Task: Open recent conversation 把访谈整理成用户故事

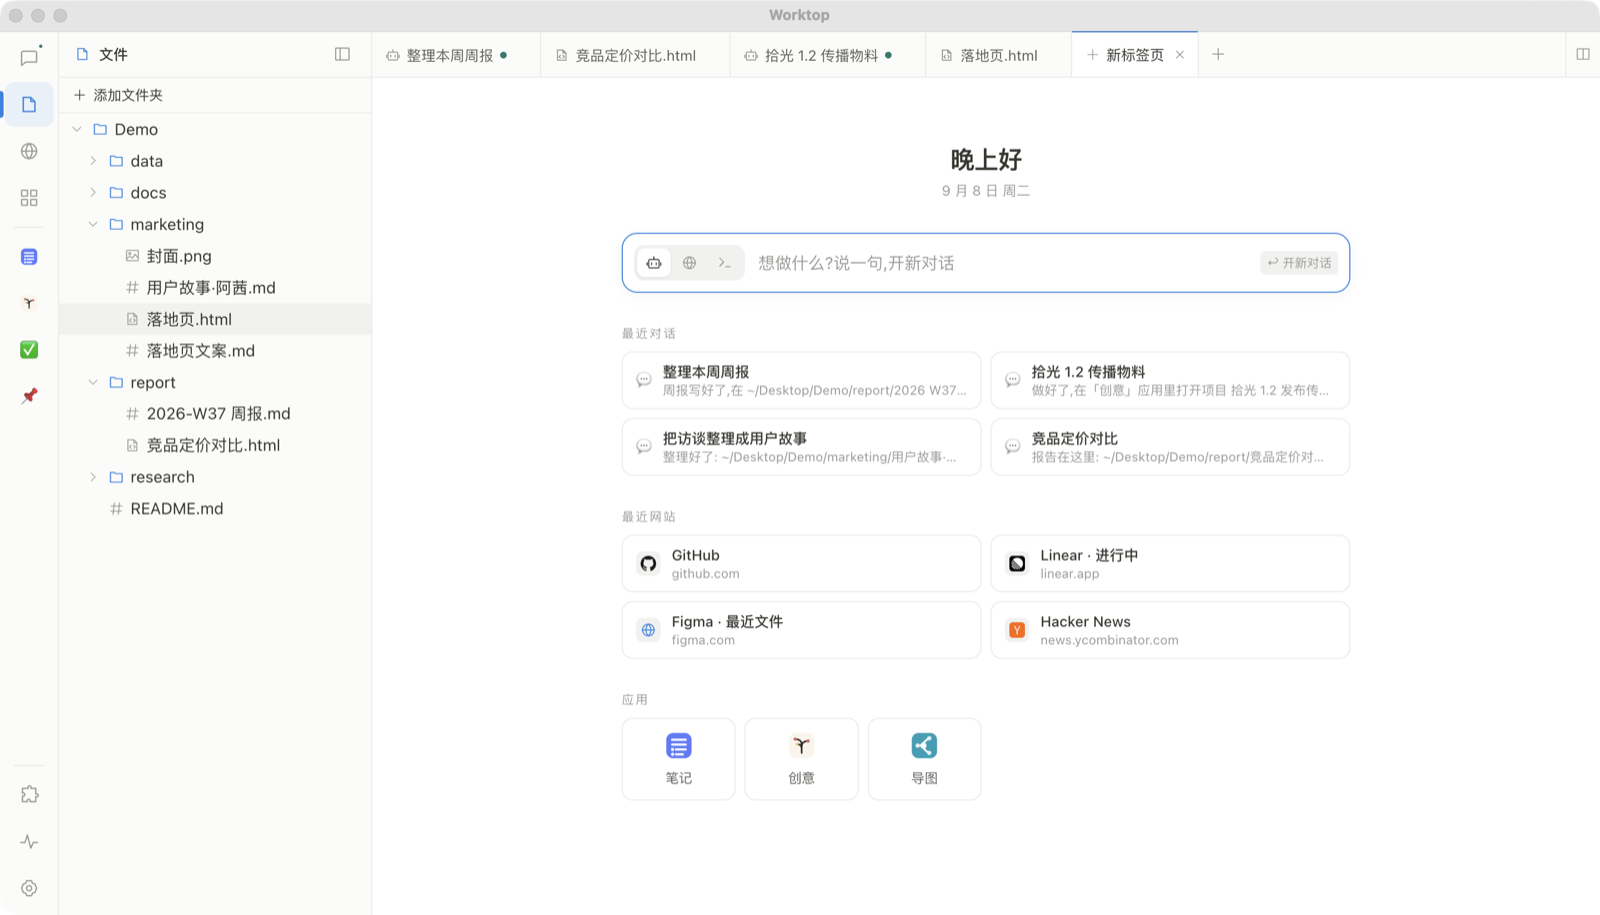Action: coord(801,447)
